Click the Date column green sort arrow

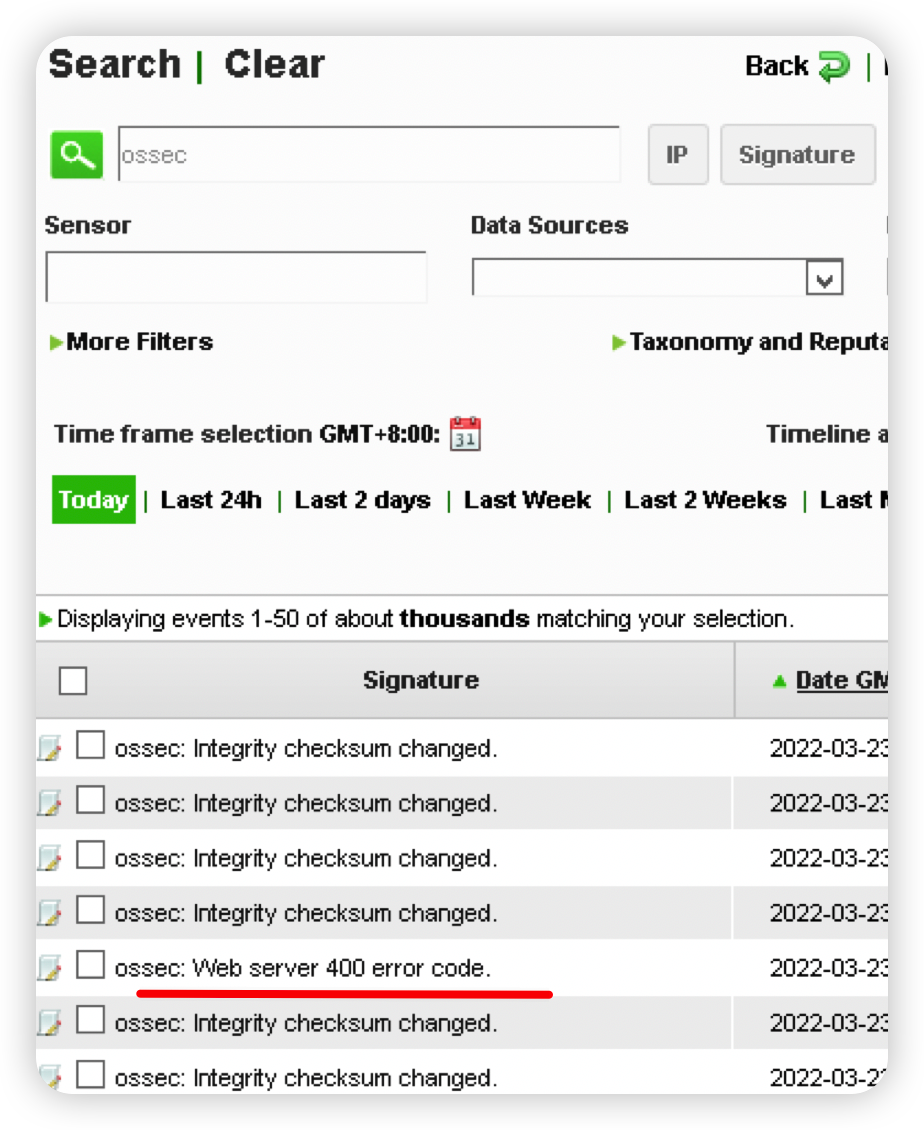pyautogui.click(x=779, y=681)
